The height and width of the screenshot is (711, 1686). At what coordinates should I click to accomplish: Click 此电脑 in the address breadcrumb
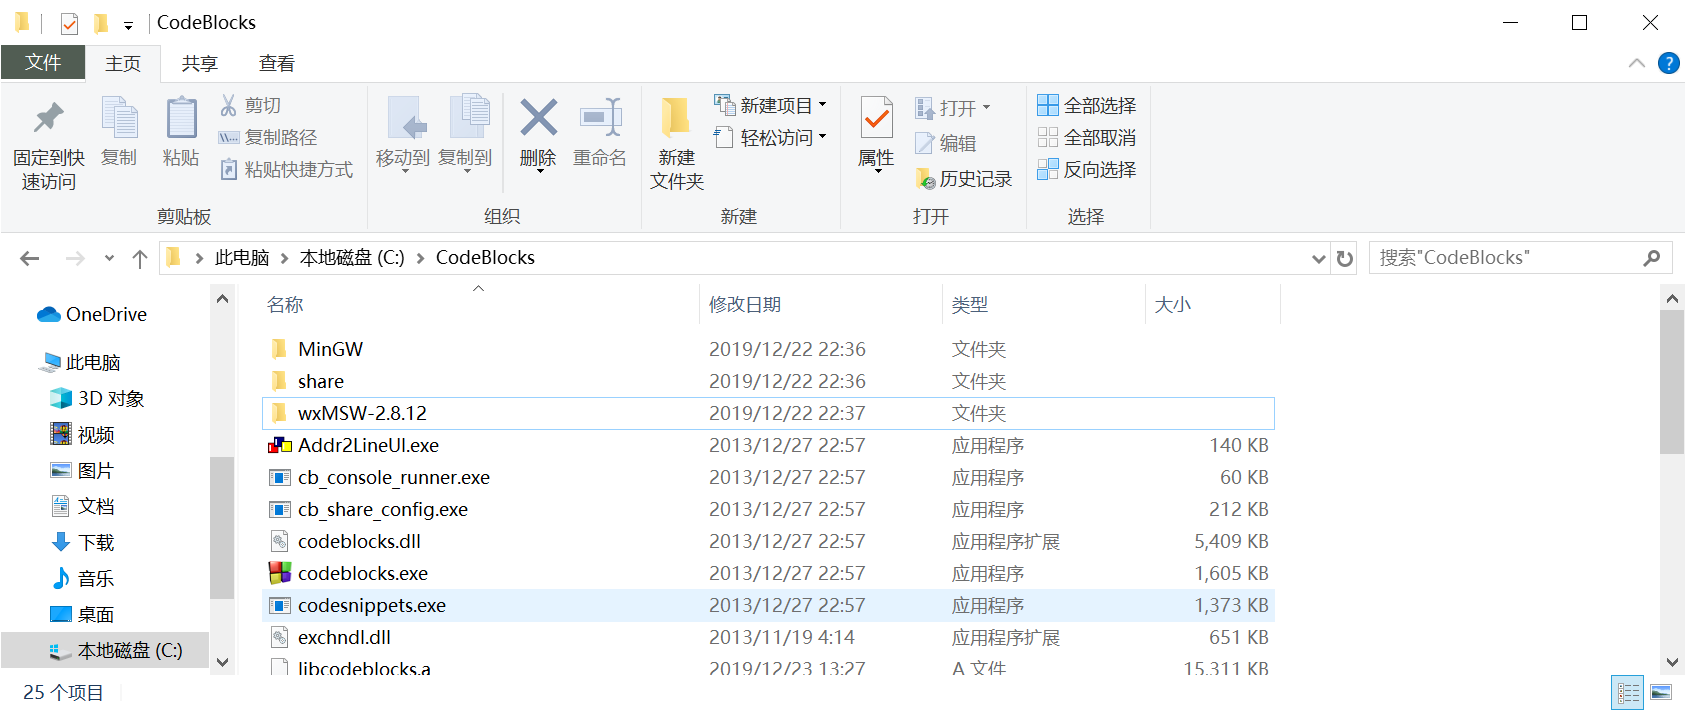pos(242,258)
